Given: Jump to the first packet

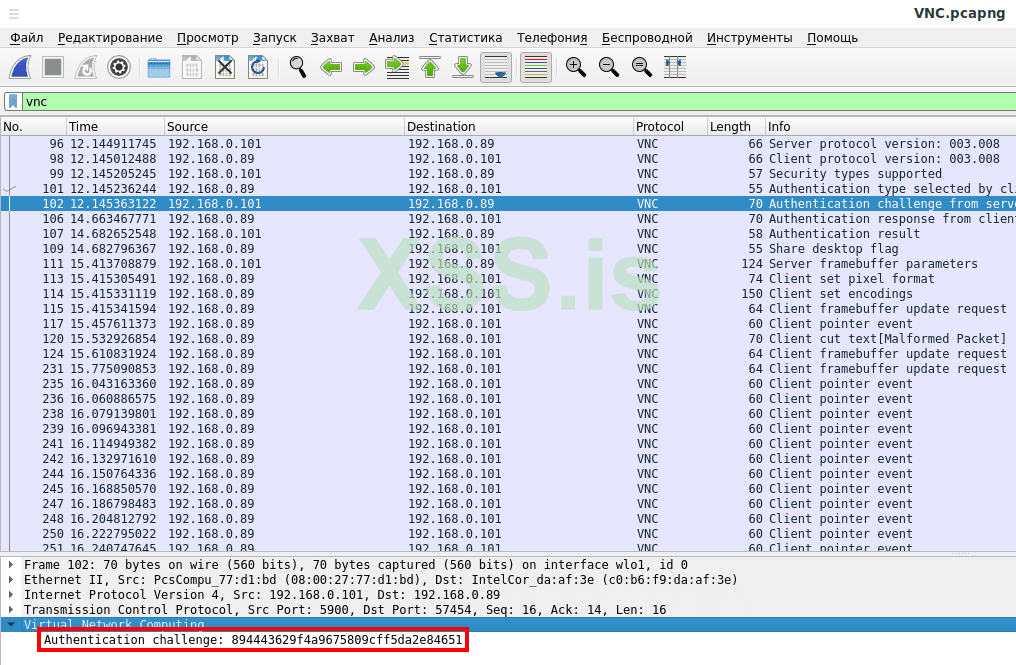Looking at the screenshot, I should [x=430, y=68].
